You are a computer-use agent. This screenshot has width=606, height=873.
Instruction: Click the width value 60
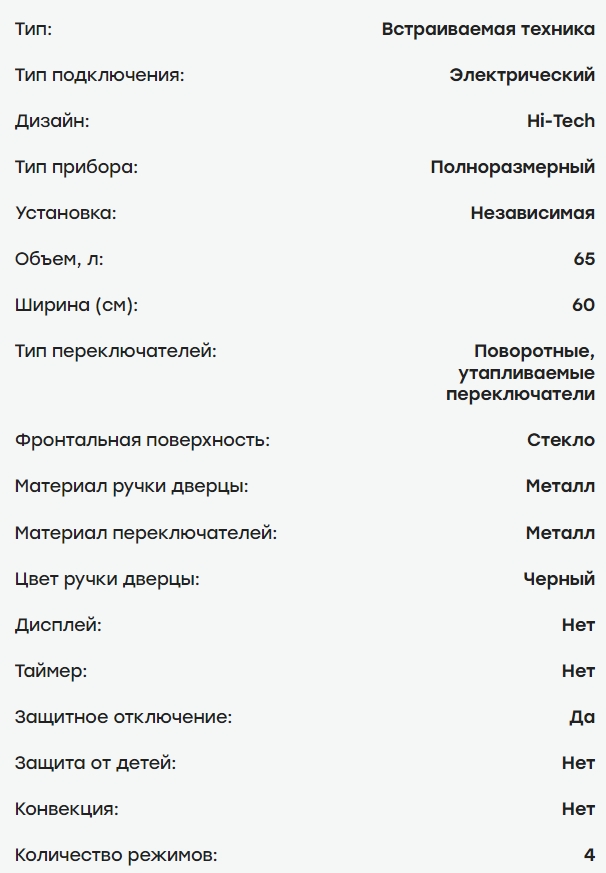[584, 305]
